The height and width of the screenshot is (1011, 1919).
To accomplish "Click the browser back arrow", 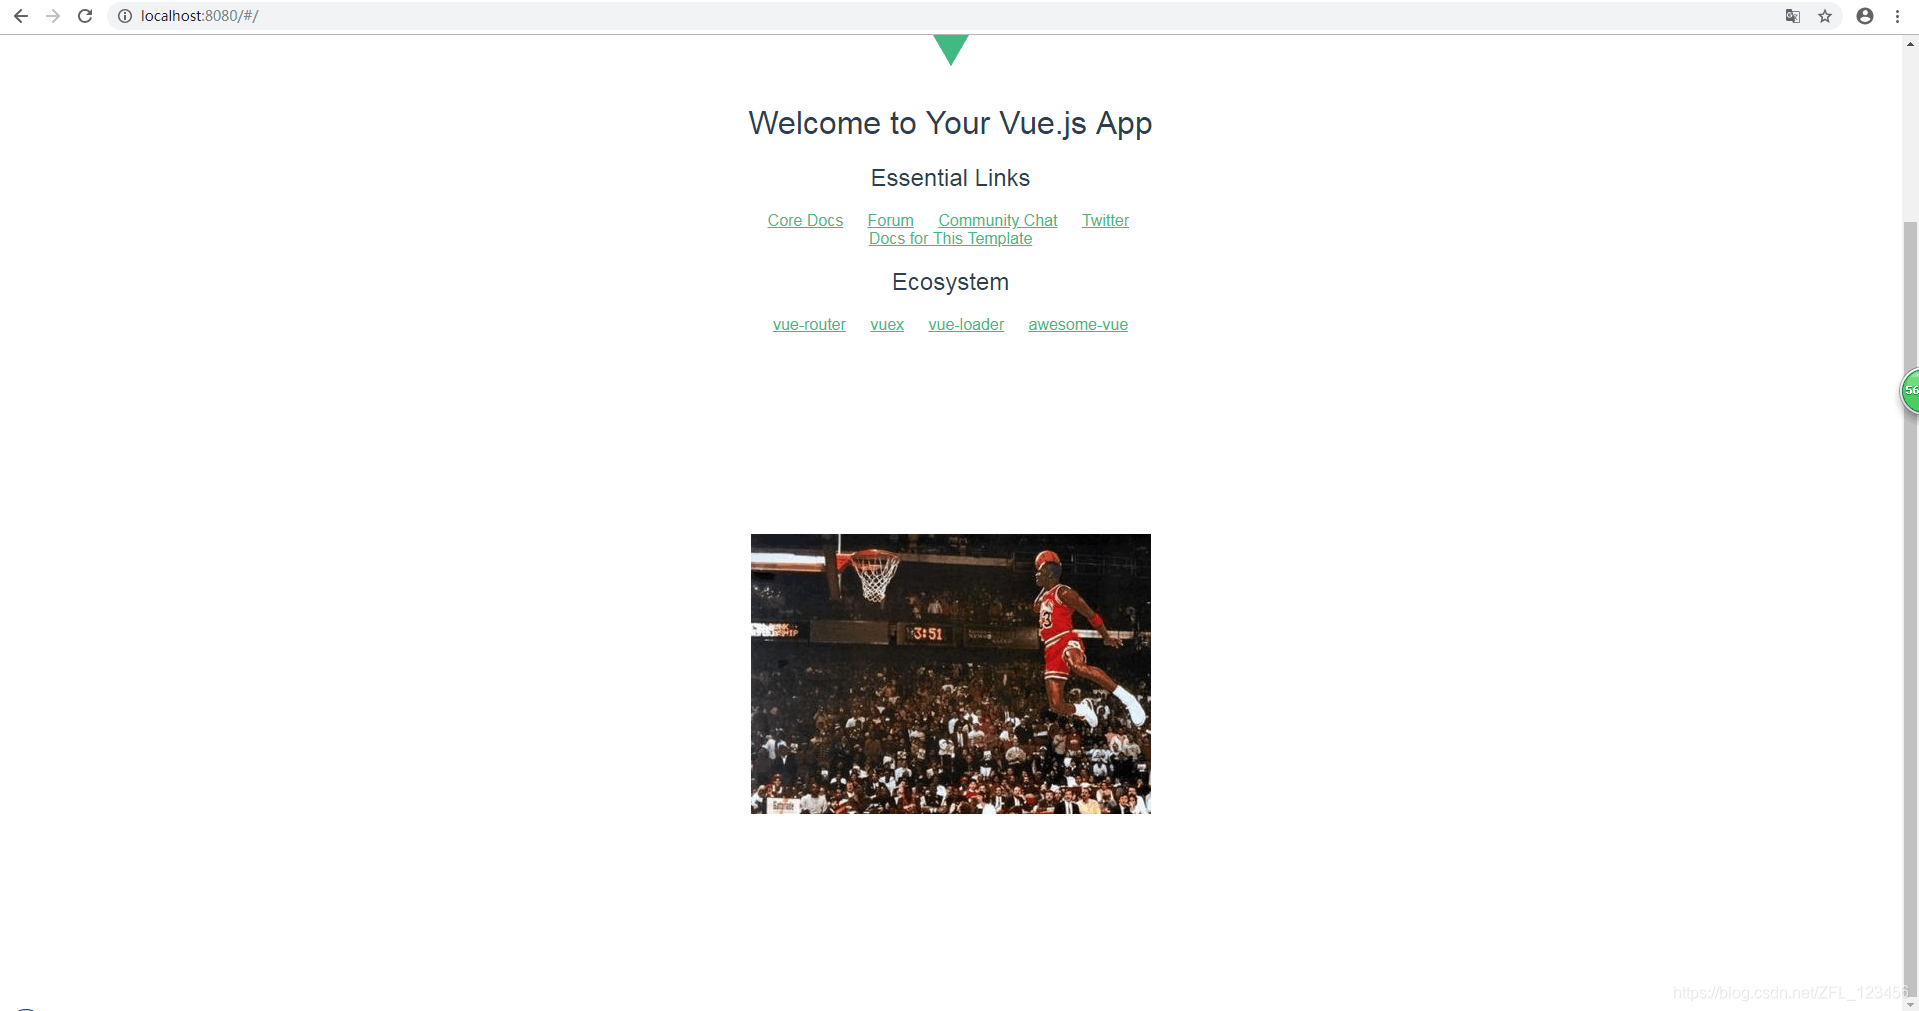I will (x=20, y=16).
